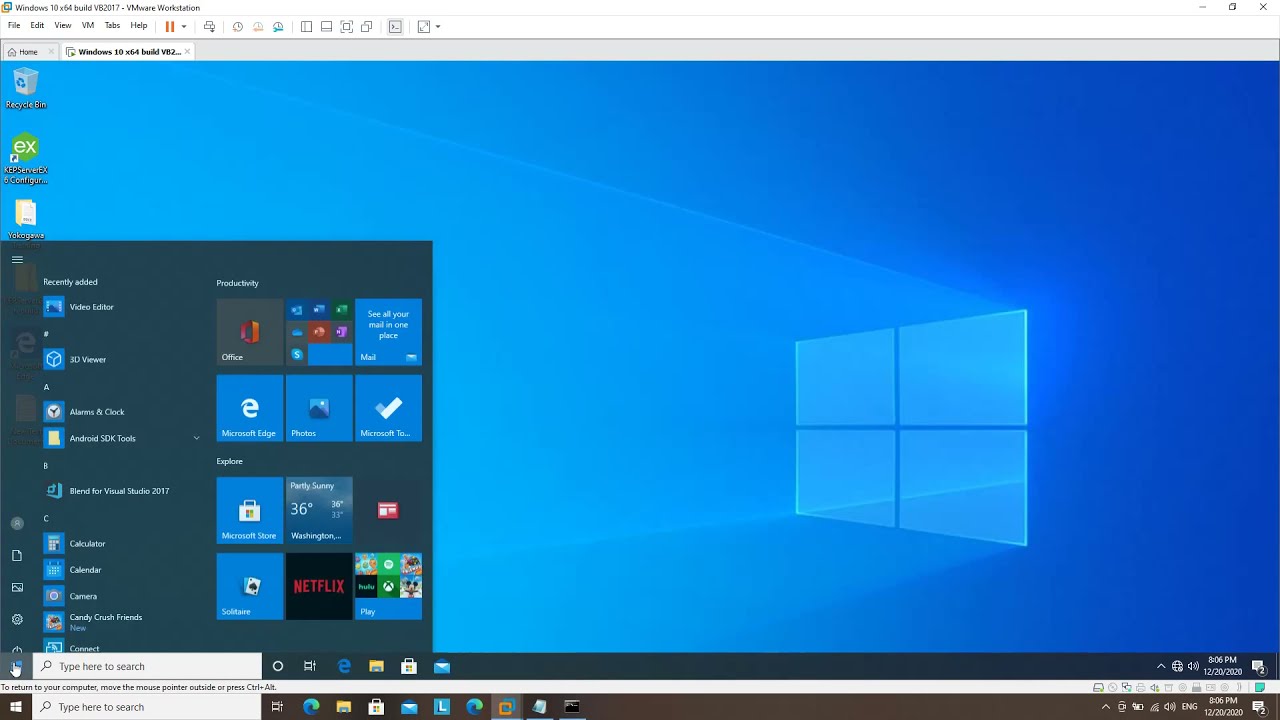
Task: Launch 3D Viewer from the app list
Action: (120, 359)
